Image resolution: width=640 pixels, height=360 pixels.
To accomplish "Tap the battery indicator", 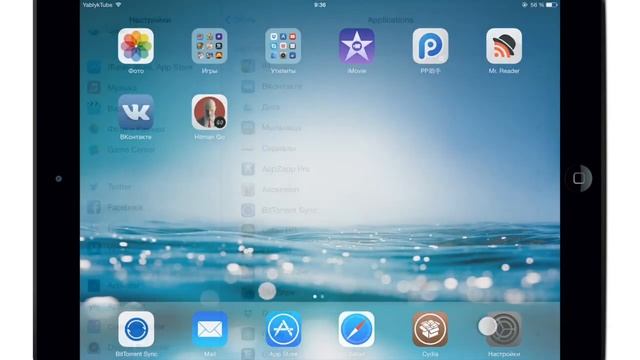I will coord(552,5).
